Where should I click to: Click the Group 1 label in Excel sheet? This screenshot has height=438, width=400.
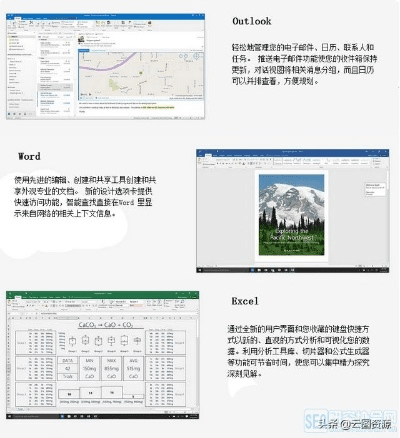[21, 343]
